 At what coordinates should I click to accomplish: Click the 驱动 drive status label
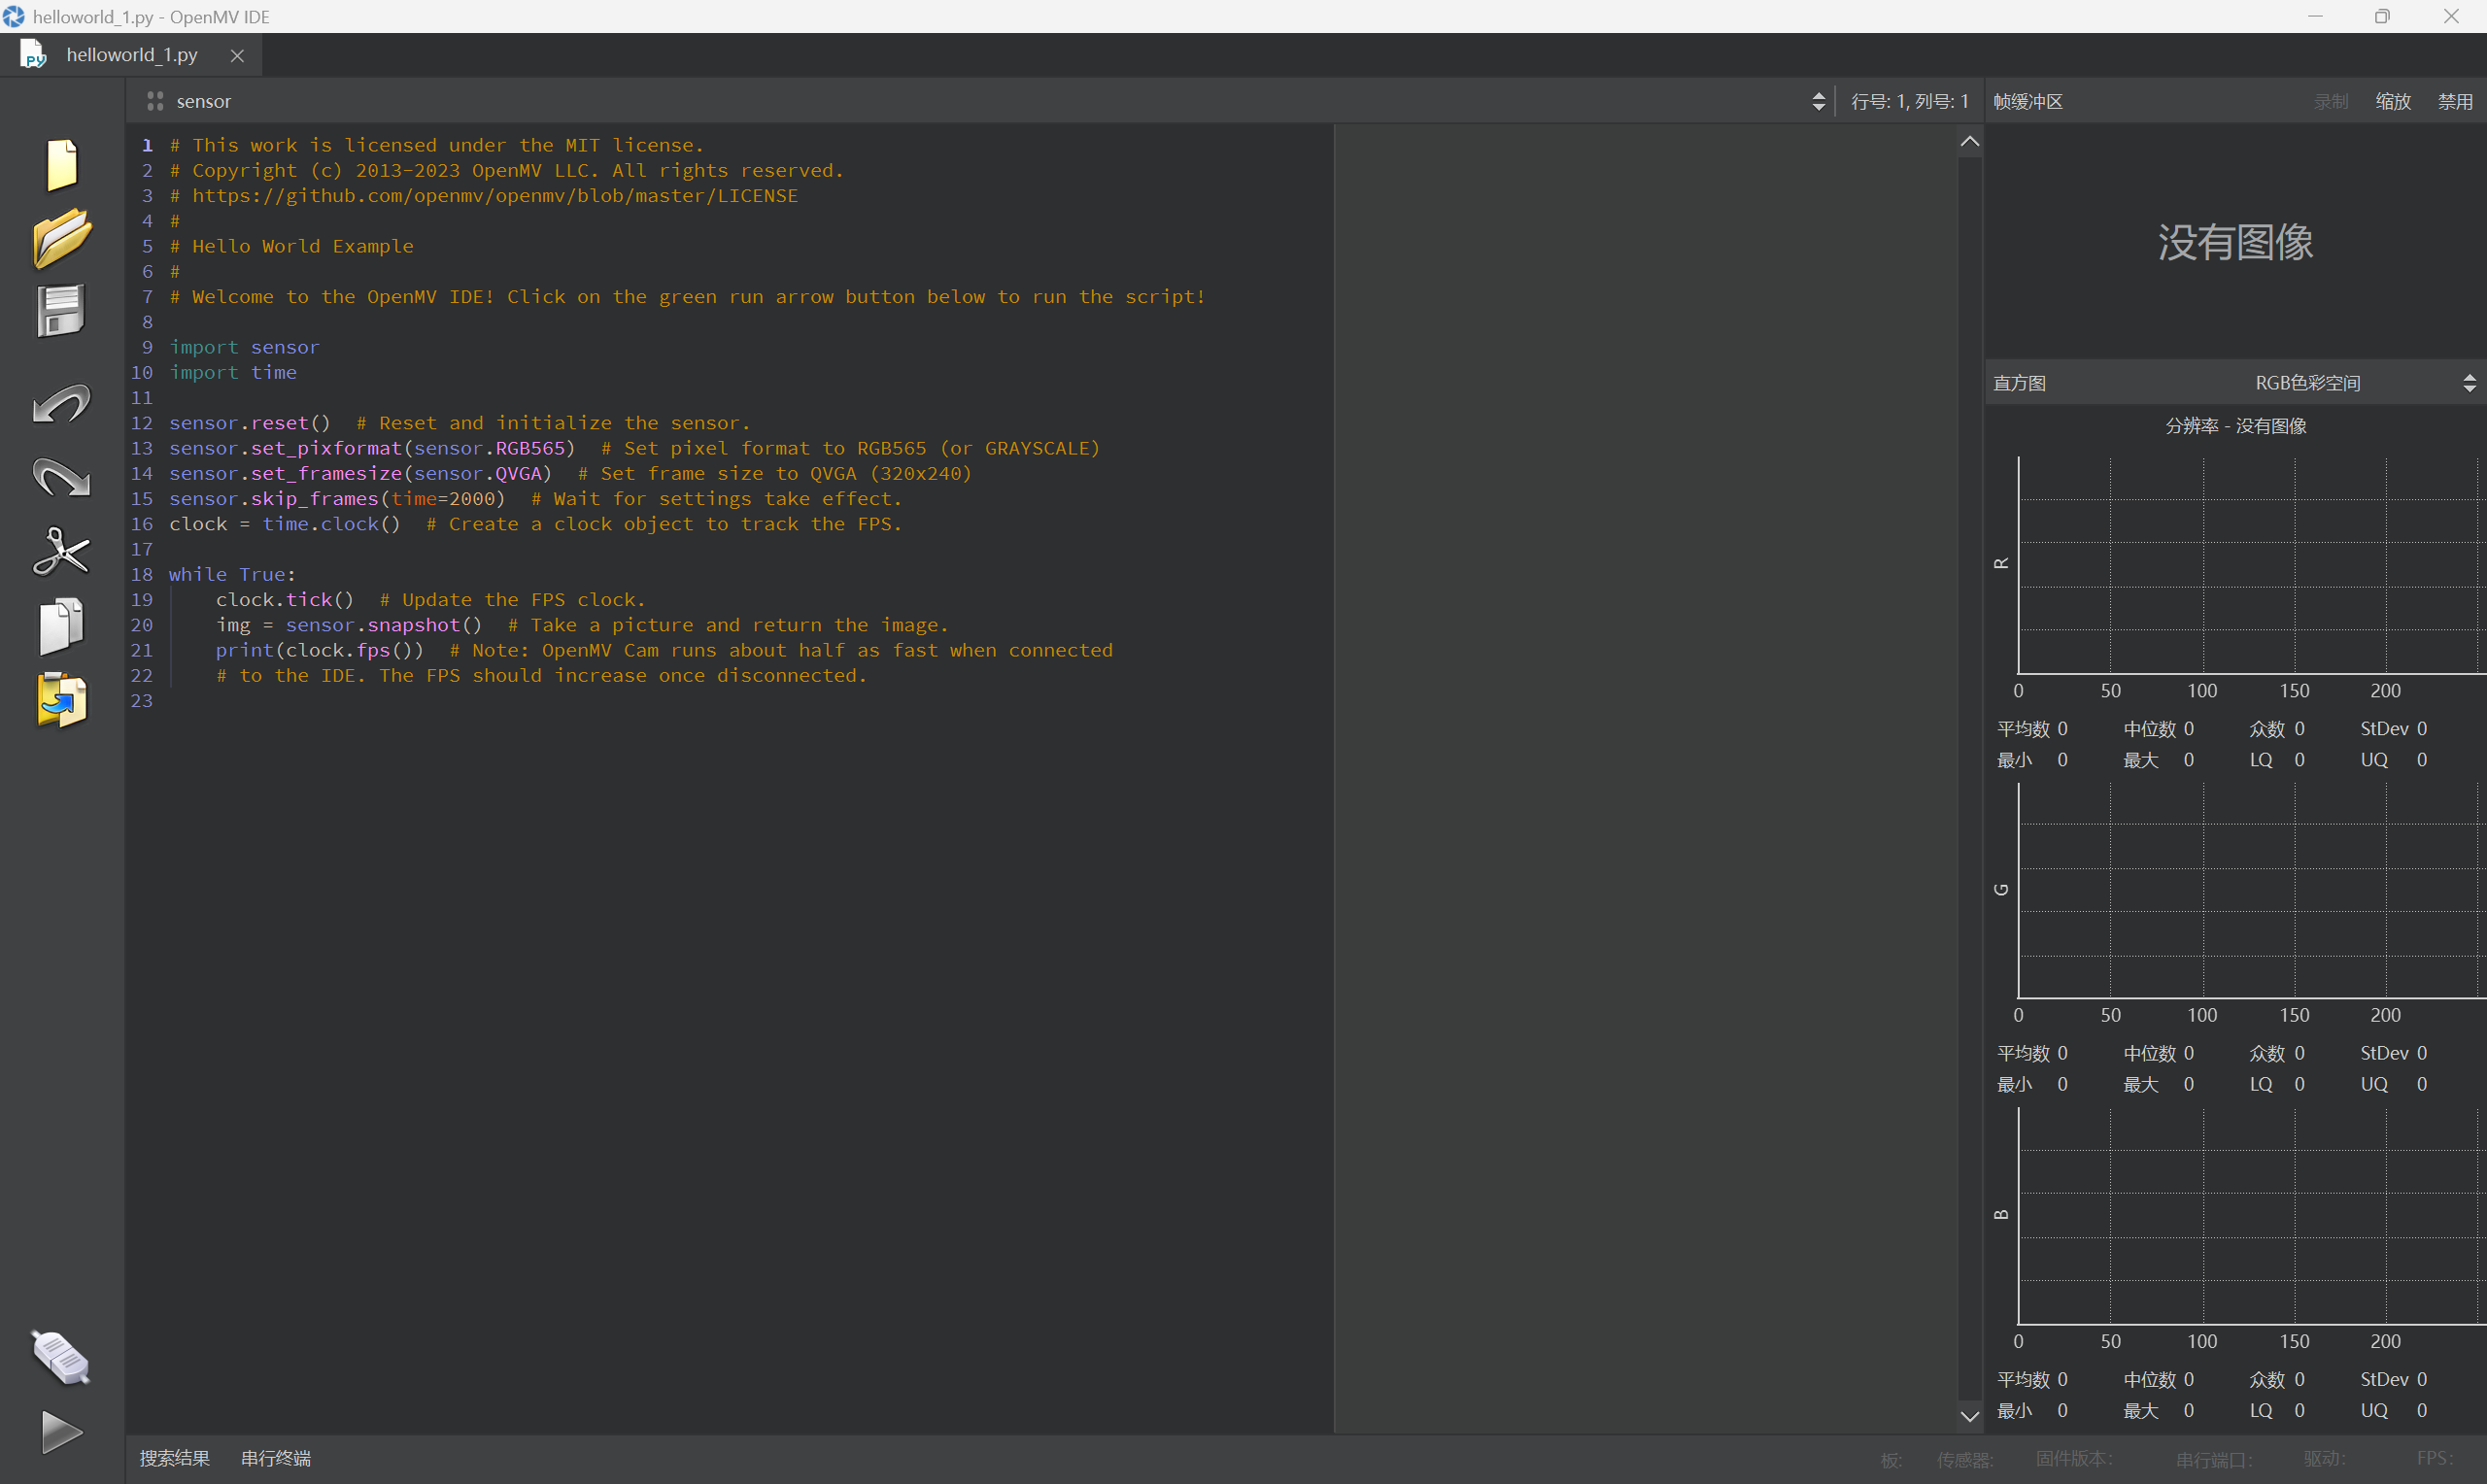click(2325, 1459)
